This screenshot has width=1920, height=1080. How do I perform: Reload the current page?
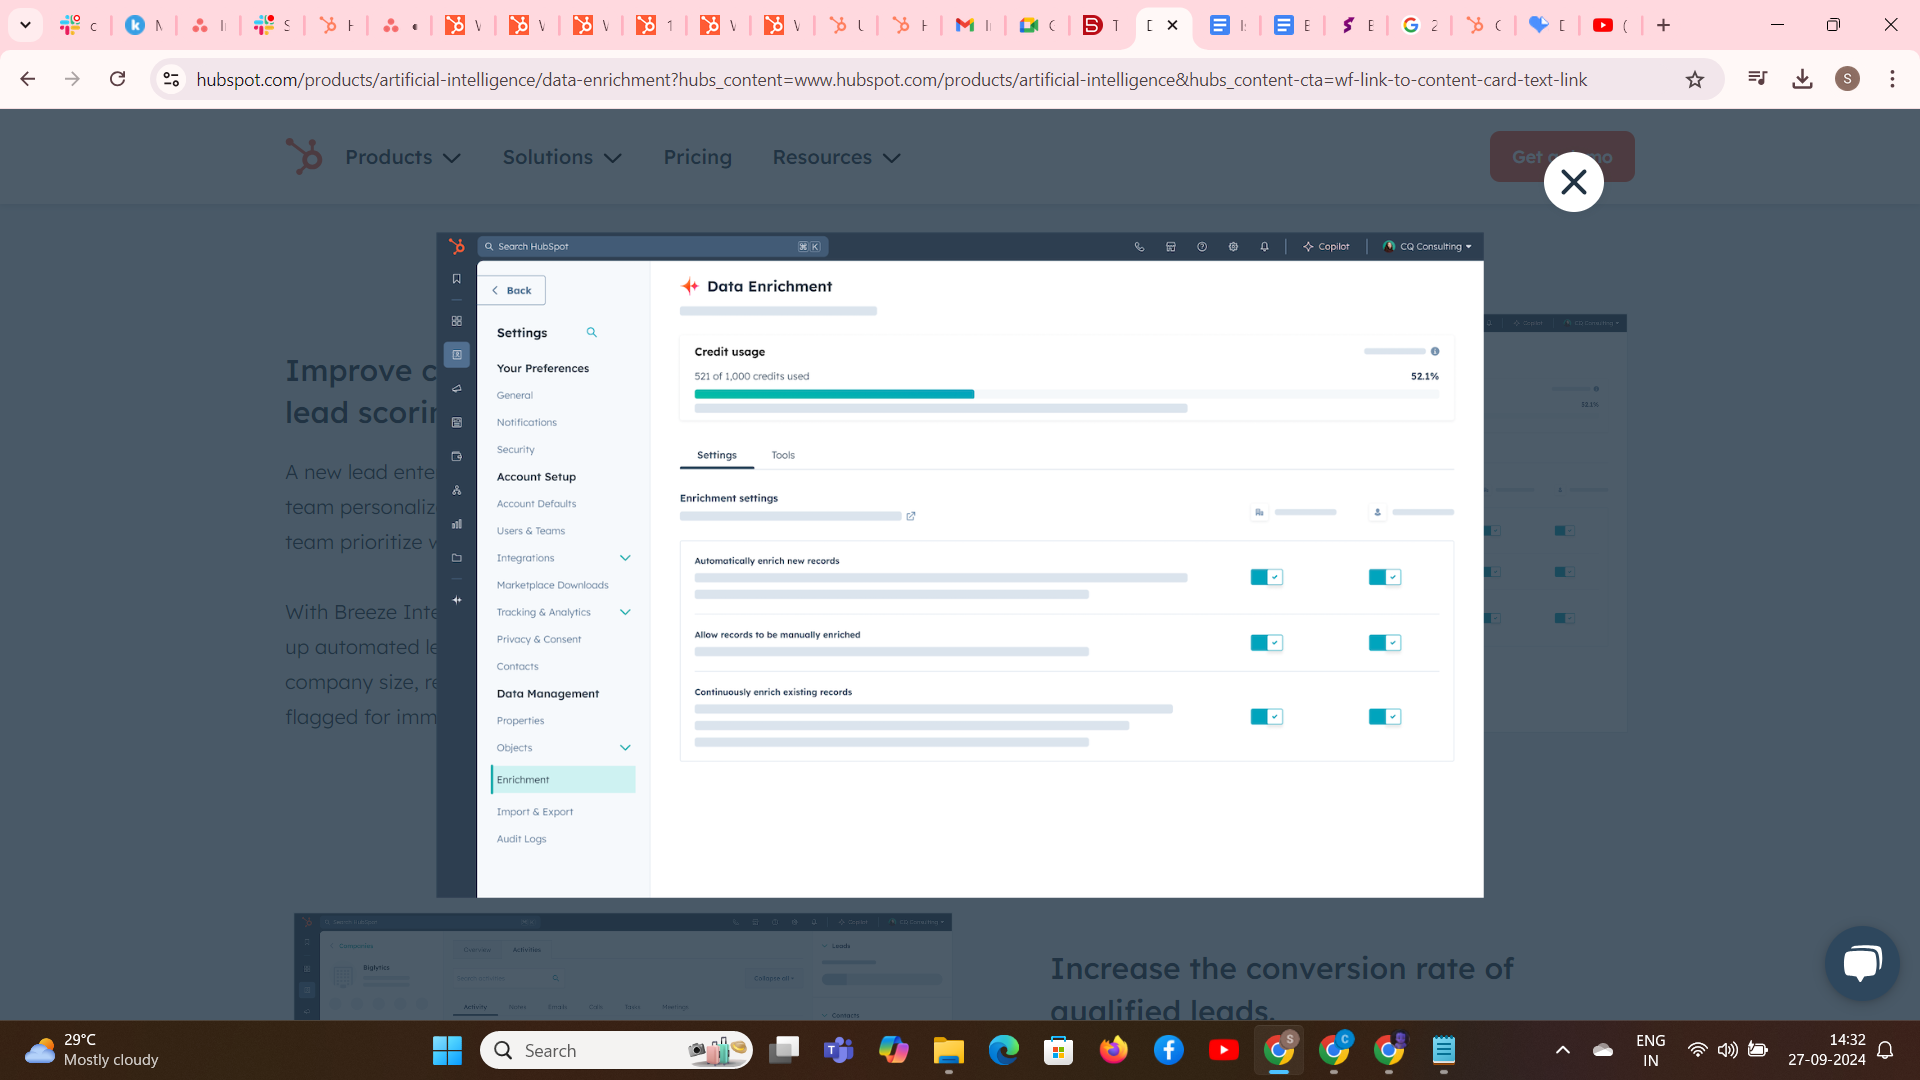[x=117, y=79]
